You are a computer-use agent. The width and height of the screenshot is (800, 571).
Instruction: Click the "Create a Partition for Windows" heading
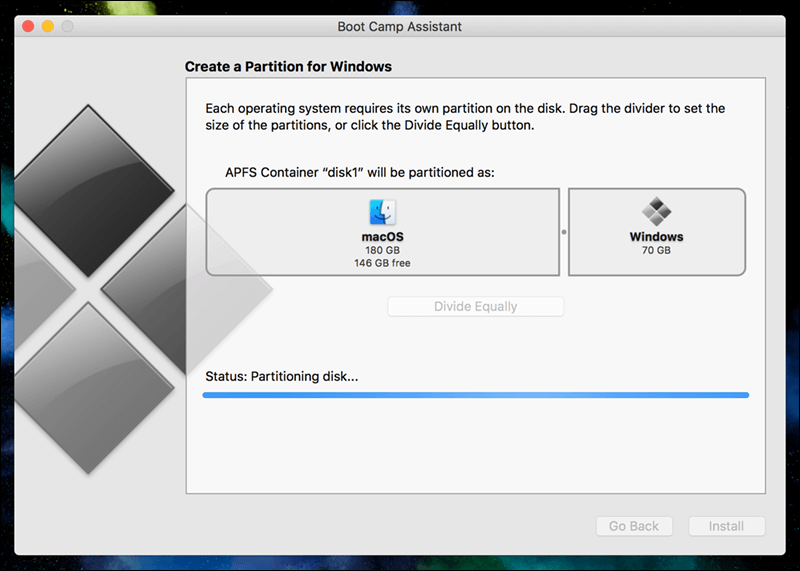pyautogui.click(x=288, y=67)
